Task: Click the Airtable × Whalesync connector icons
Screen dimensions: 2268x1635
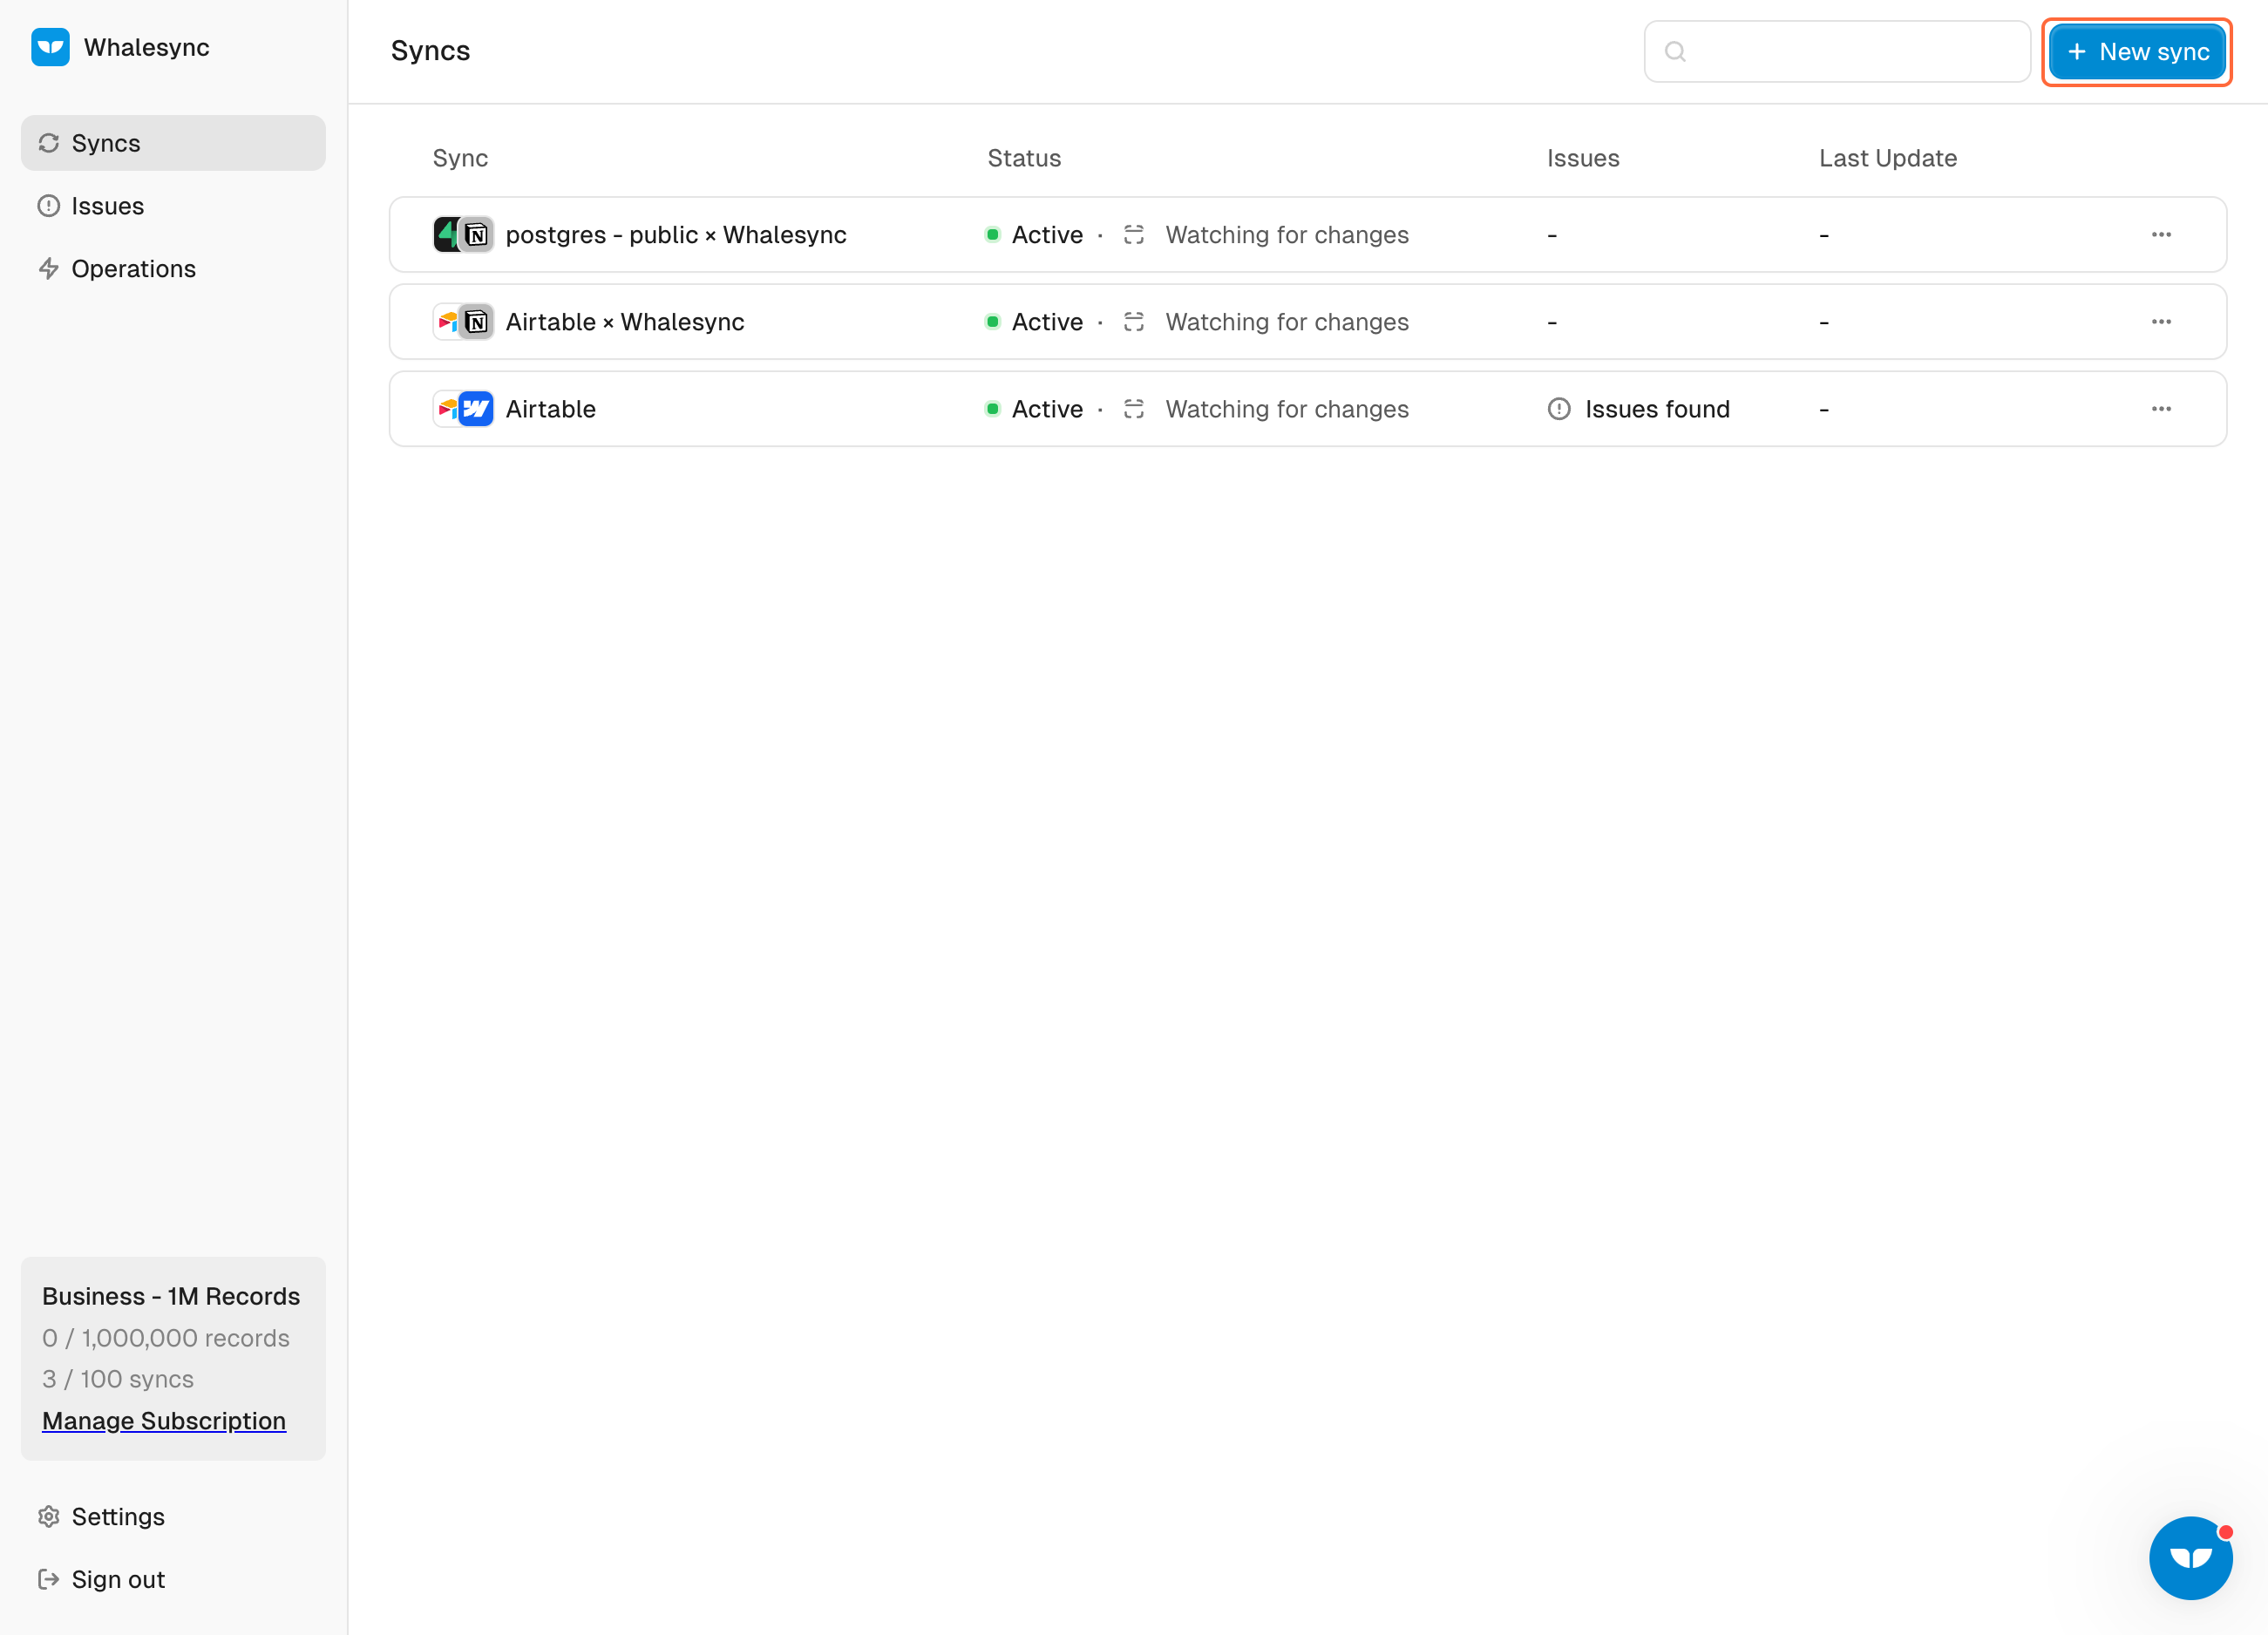Action: pyautogui.click(x=463, y=322)
